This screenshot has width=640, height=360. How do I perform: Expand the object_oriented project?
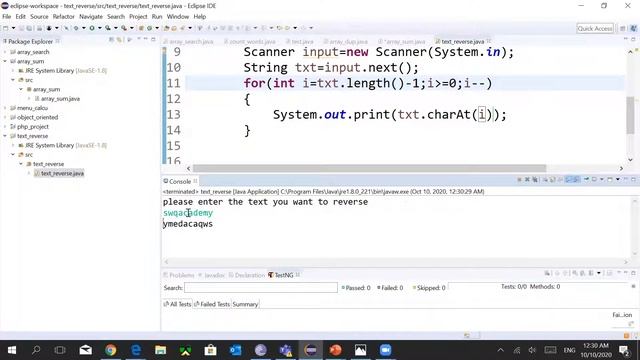[x=5, y=118]
